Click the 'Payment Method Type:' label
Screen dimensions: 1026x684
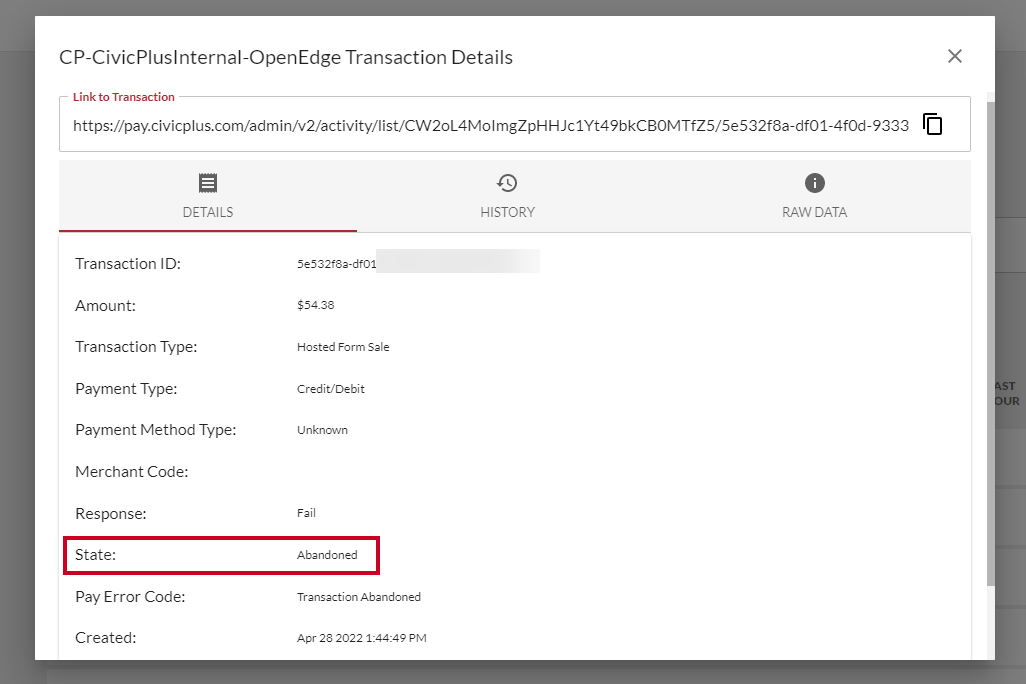click(156, 430)
